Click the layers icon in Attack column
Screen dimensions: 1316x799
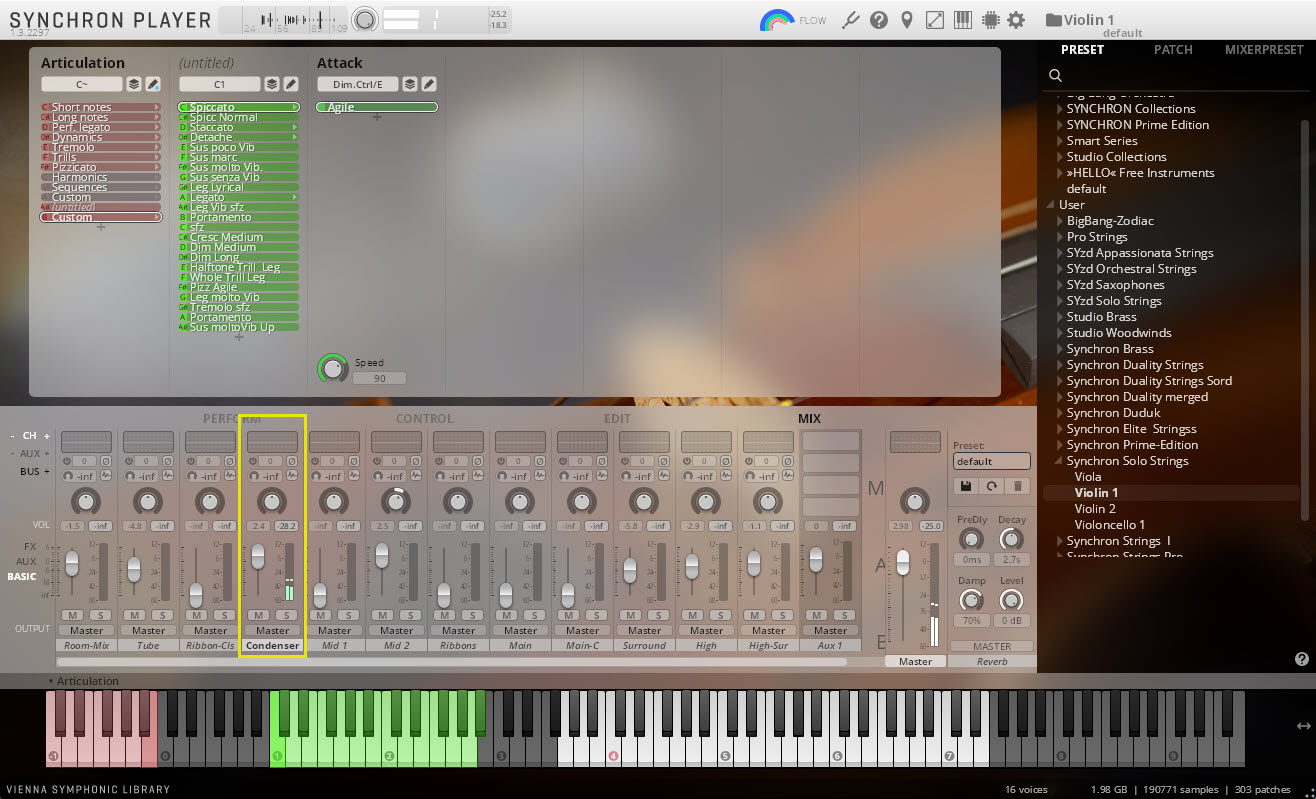[410, 85]
